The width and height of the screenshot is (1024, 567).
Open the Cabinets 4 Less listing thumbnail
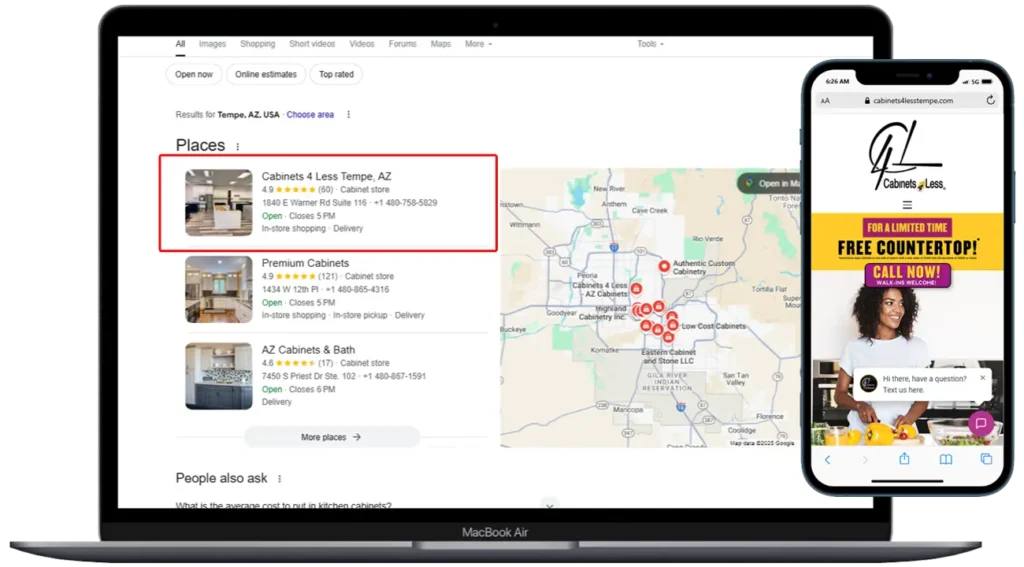tap(219, 203)
